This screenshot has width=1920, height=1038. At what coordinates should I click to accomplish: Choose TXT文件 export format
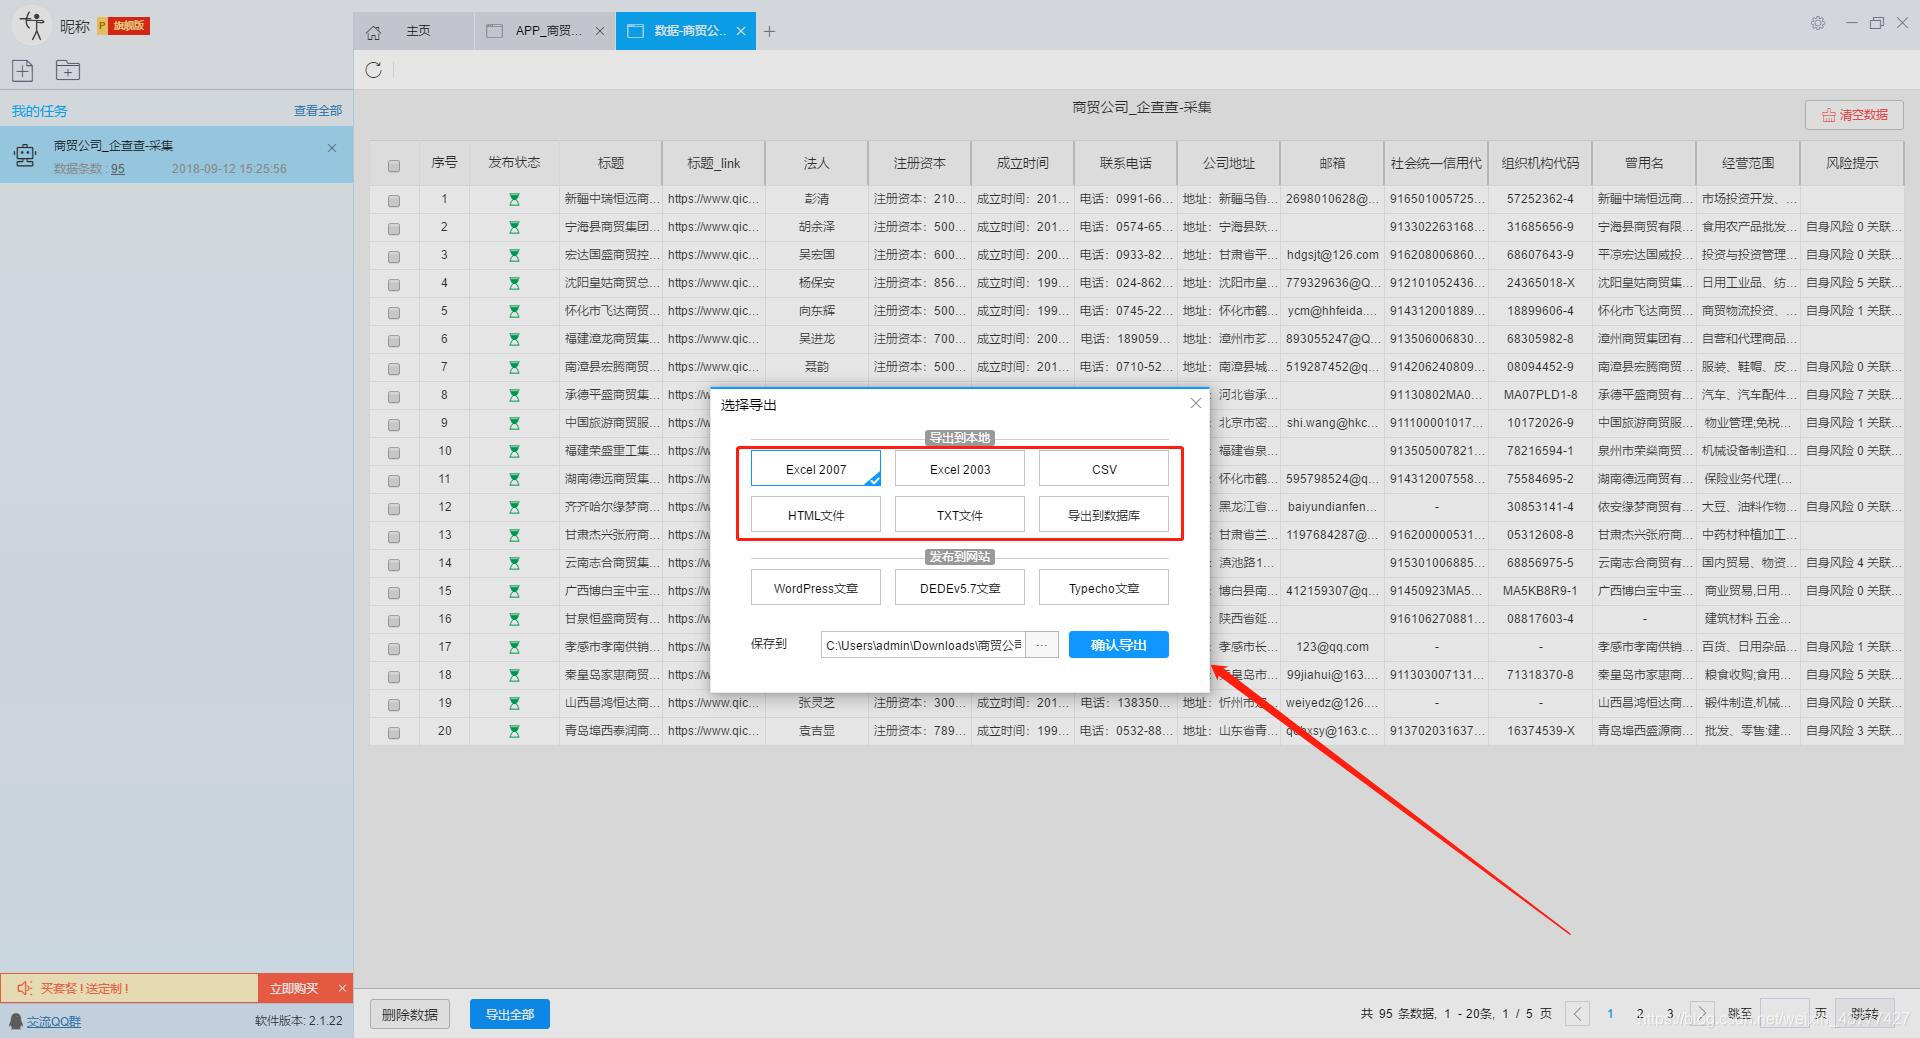point(960,514)
